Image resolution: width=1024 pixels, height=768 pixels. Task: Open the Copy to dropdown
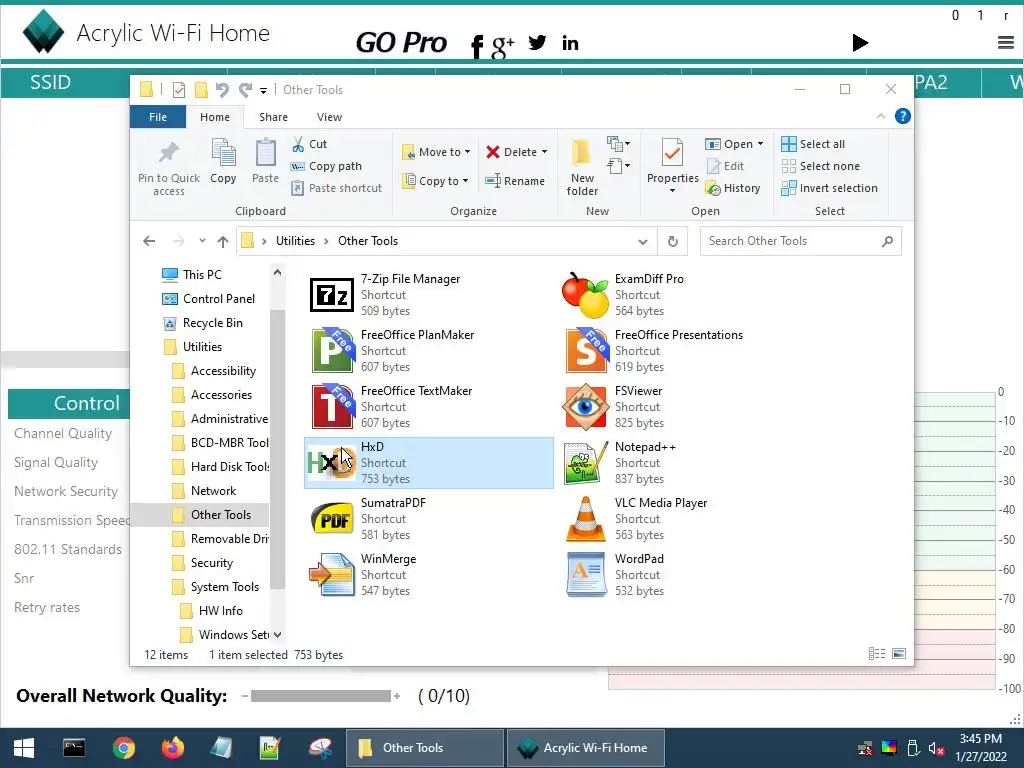(435, 181)
